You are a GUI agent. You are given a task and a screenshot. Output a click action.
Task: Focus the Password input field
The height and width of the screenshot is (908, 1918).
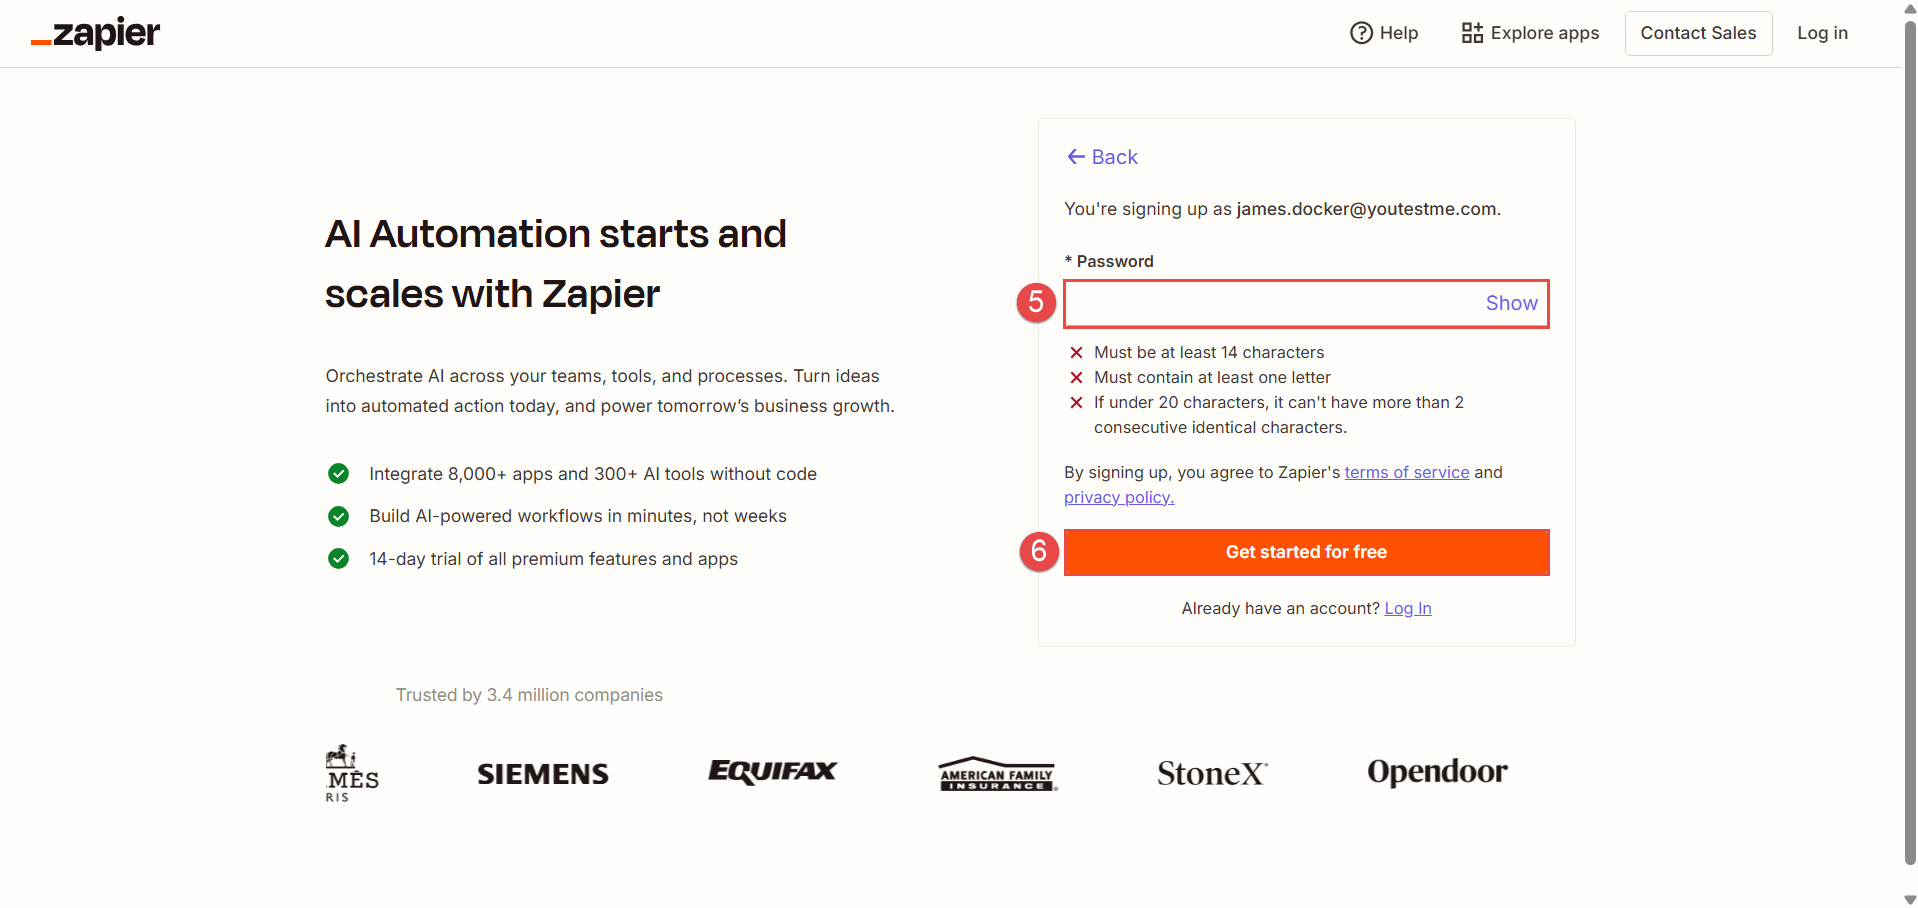pyautogui.click(x=1270, y=303)
